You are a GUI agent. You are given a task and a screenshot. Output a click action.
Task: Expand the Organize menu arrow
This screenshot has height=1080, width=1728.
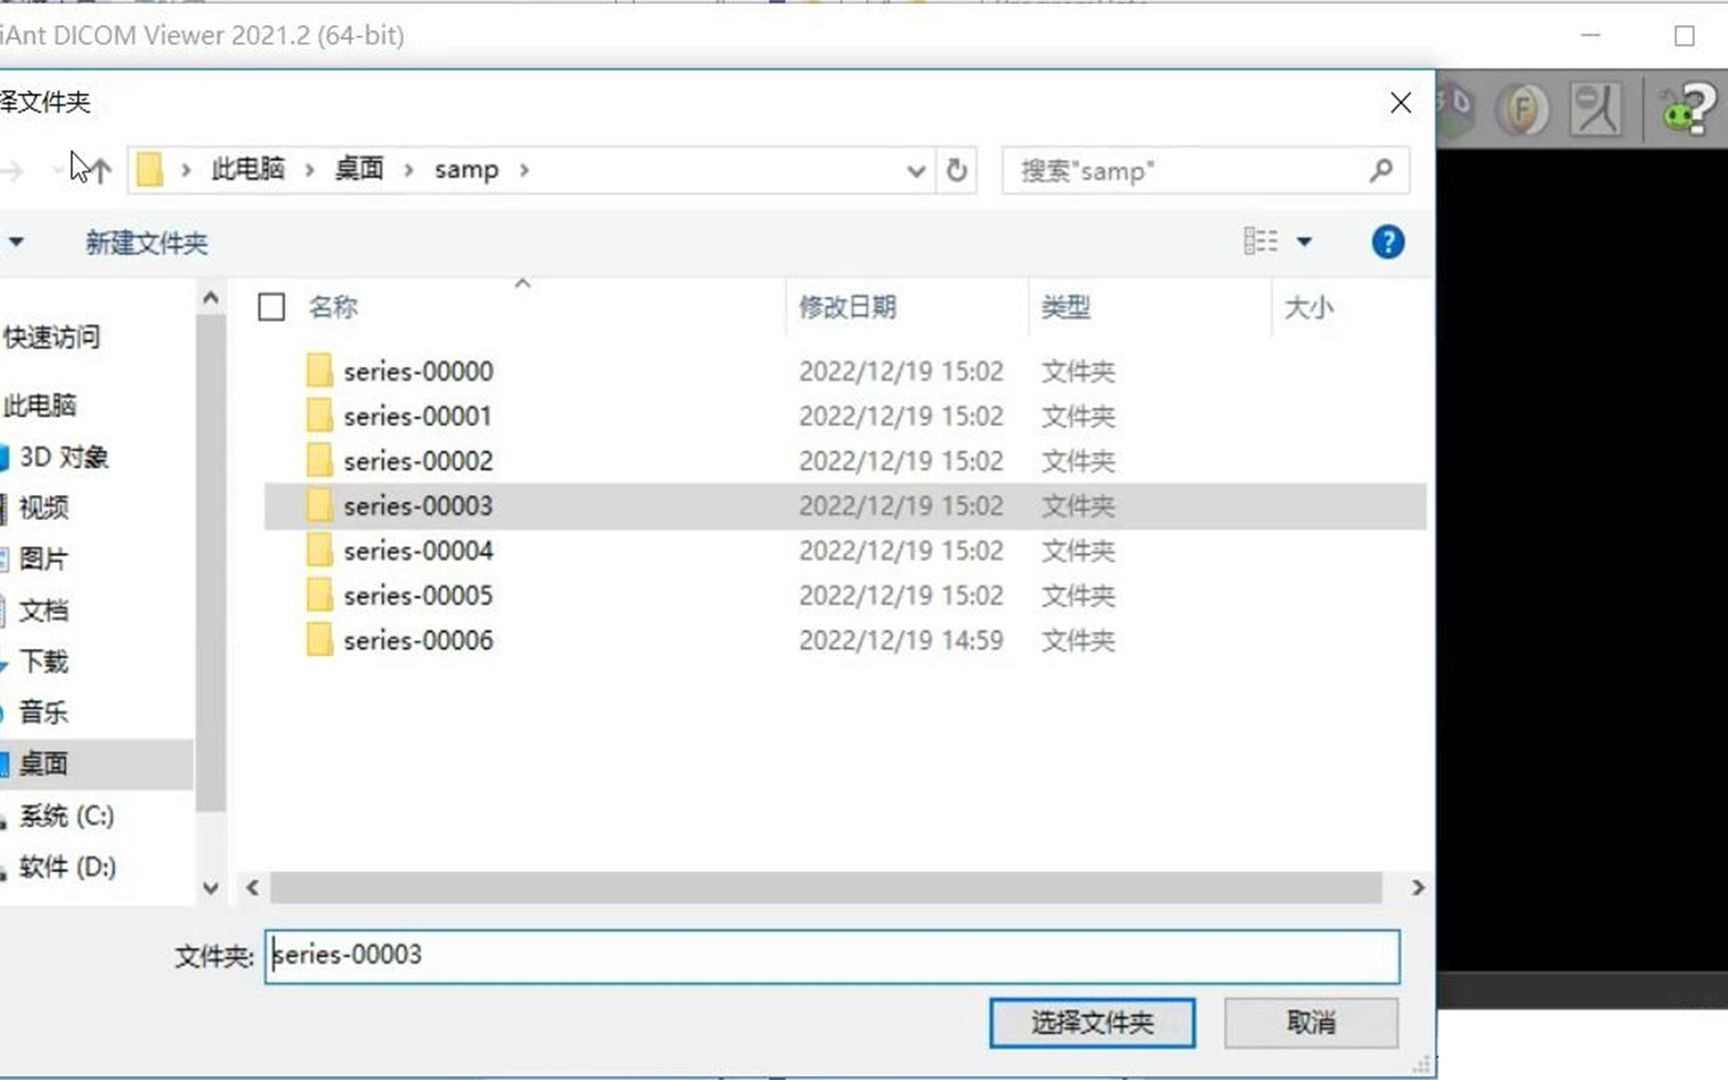point(16,242)
